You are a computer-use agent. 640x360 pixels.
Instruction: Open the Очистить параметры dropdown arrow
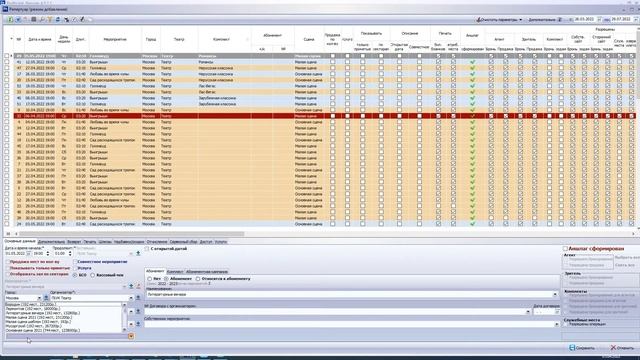pos(520,20)
